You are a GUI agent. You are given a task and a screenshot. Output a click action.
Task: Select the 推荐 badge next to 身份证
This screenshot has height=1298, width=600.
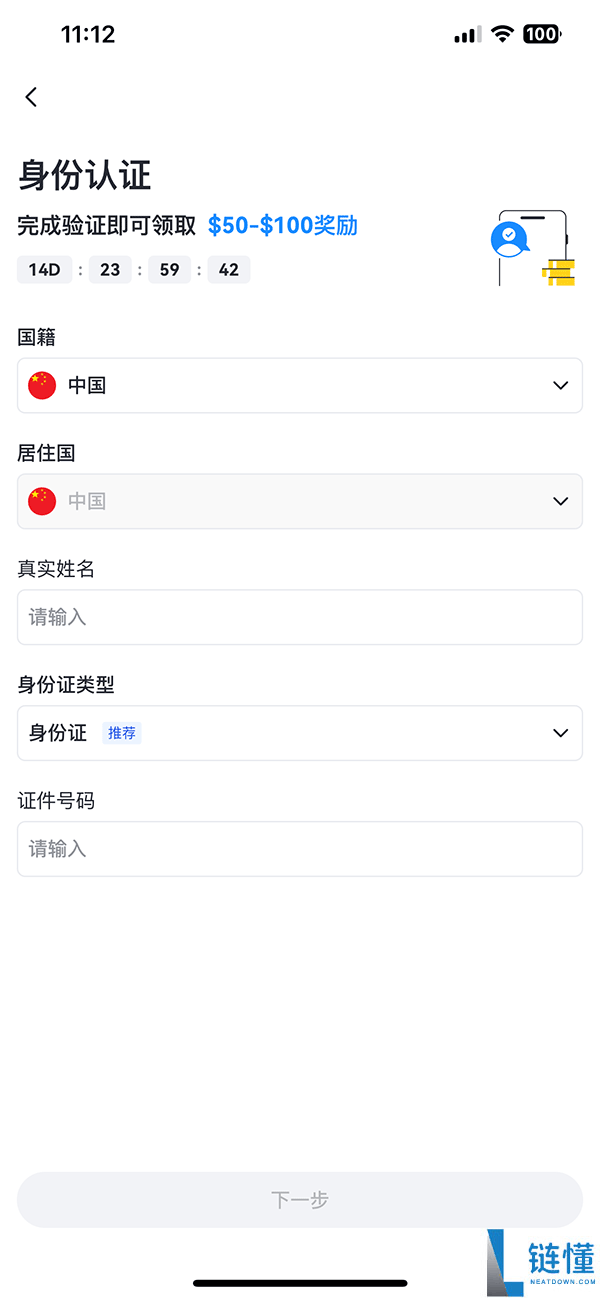[121, 733]
